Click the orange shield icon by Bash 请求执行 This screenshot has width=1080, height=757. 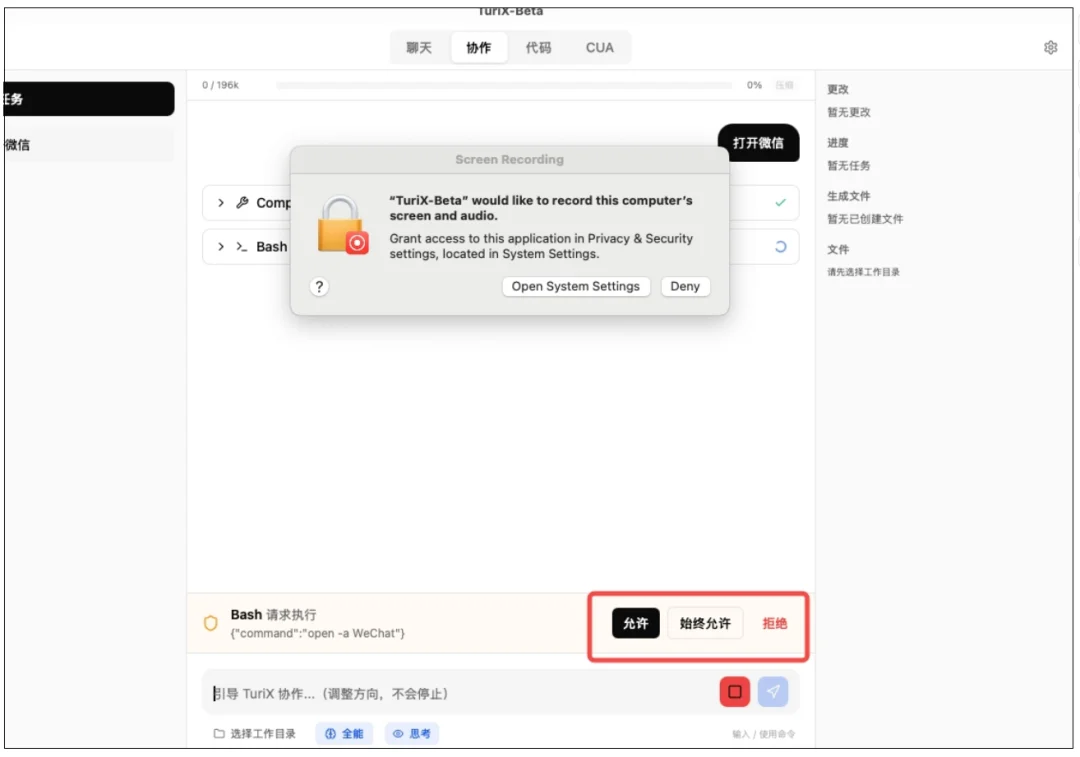(209, 623)
